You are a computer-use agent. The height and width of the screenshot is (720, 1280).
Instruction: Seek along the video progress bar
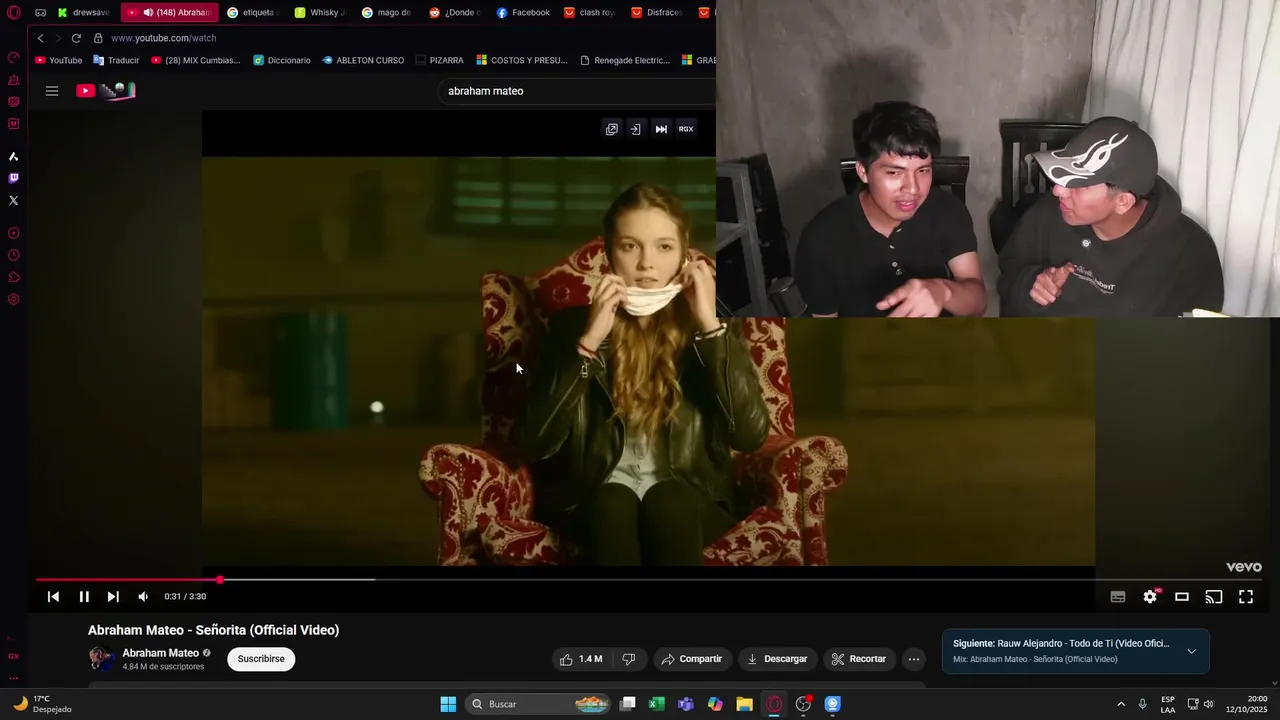pos(648,579)
